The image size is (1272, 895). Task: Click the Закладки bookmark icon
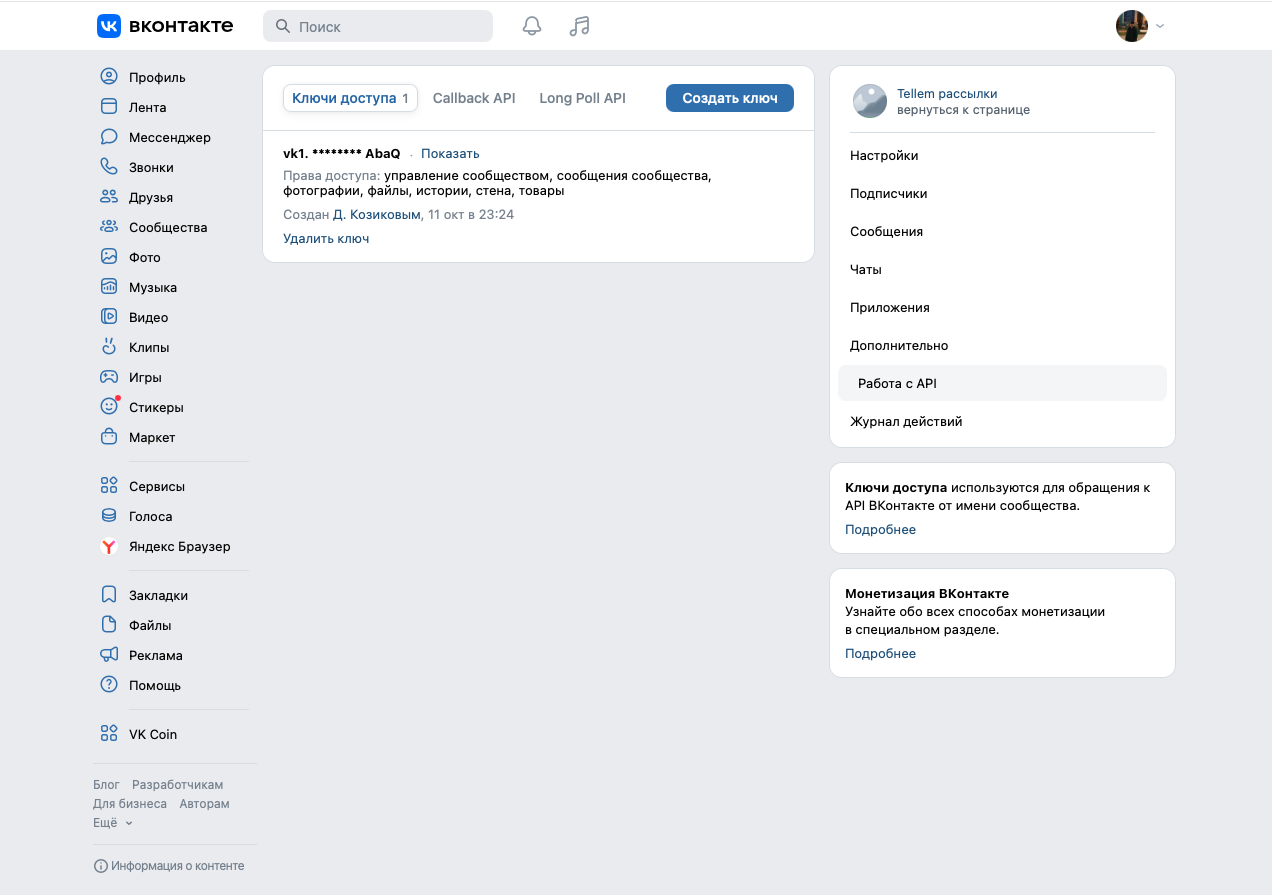tap(109, 595)
